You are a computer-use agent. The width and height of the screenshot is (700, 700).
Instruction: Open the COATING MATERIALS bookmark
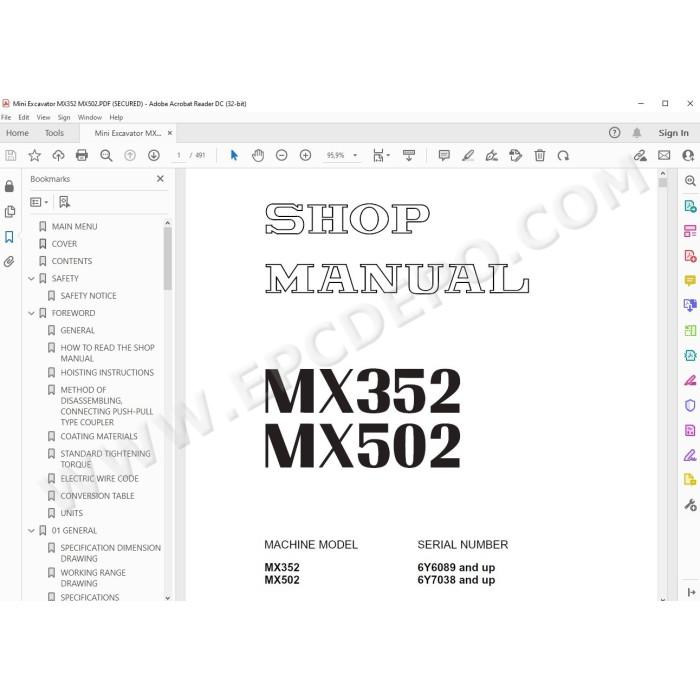(x=99, y=437)
